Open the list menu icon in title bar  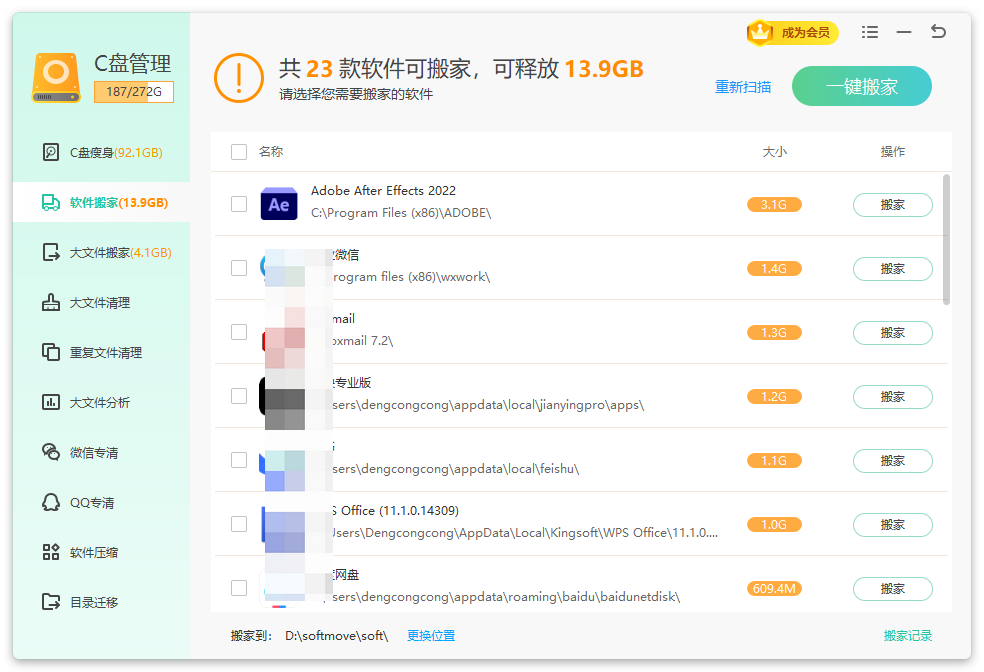(870, 31)
